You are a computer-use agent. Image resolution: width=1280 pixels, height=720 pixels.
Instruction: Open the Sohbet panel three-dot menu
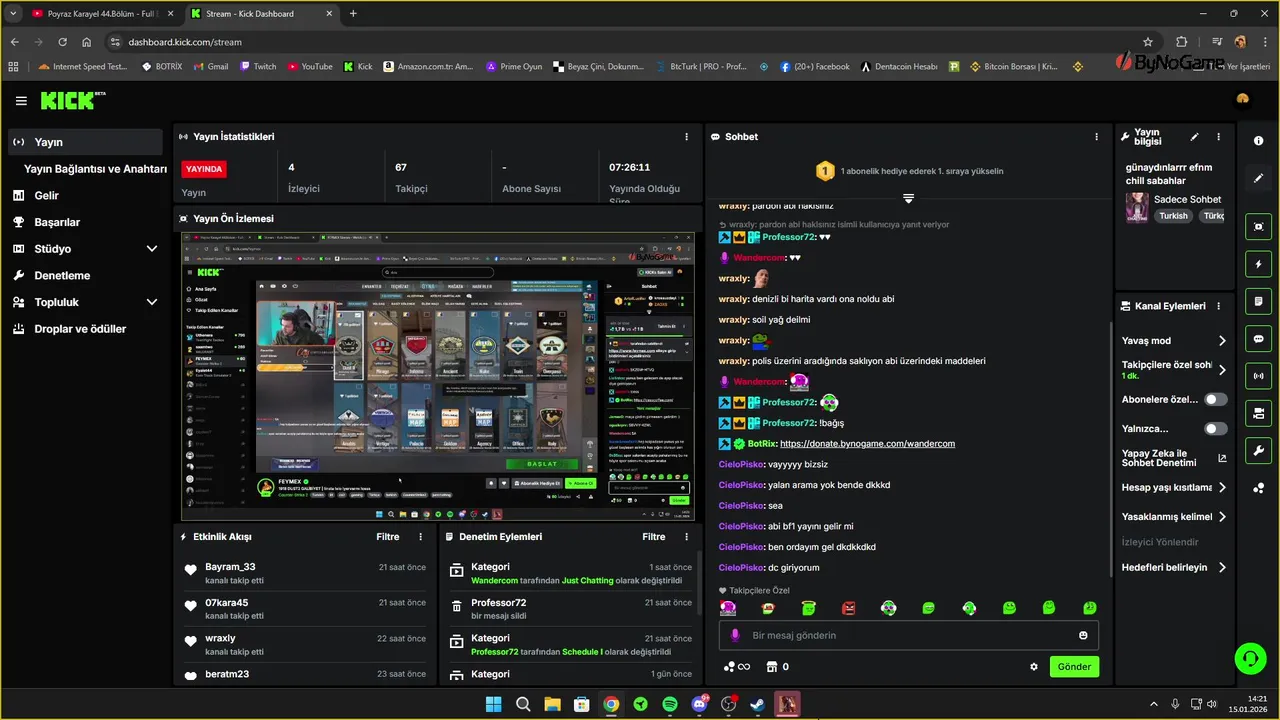(x=1097, y=137)
